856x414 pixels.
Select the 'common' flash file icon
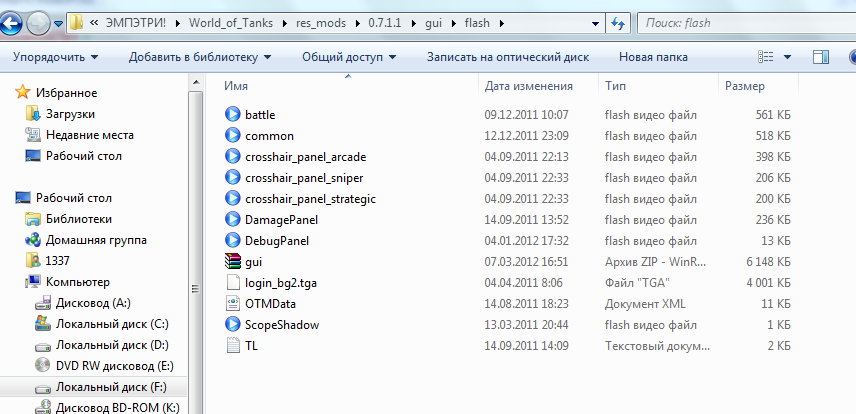pos(233,135)
